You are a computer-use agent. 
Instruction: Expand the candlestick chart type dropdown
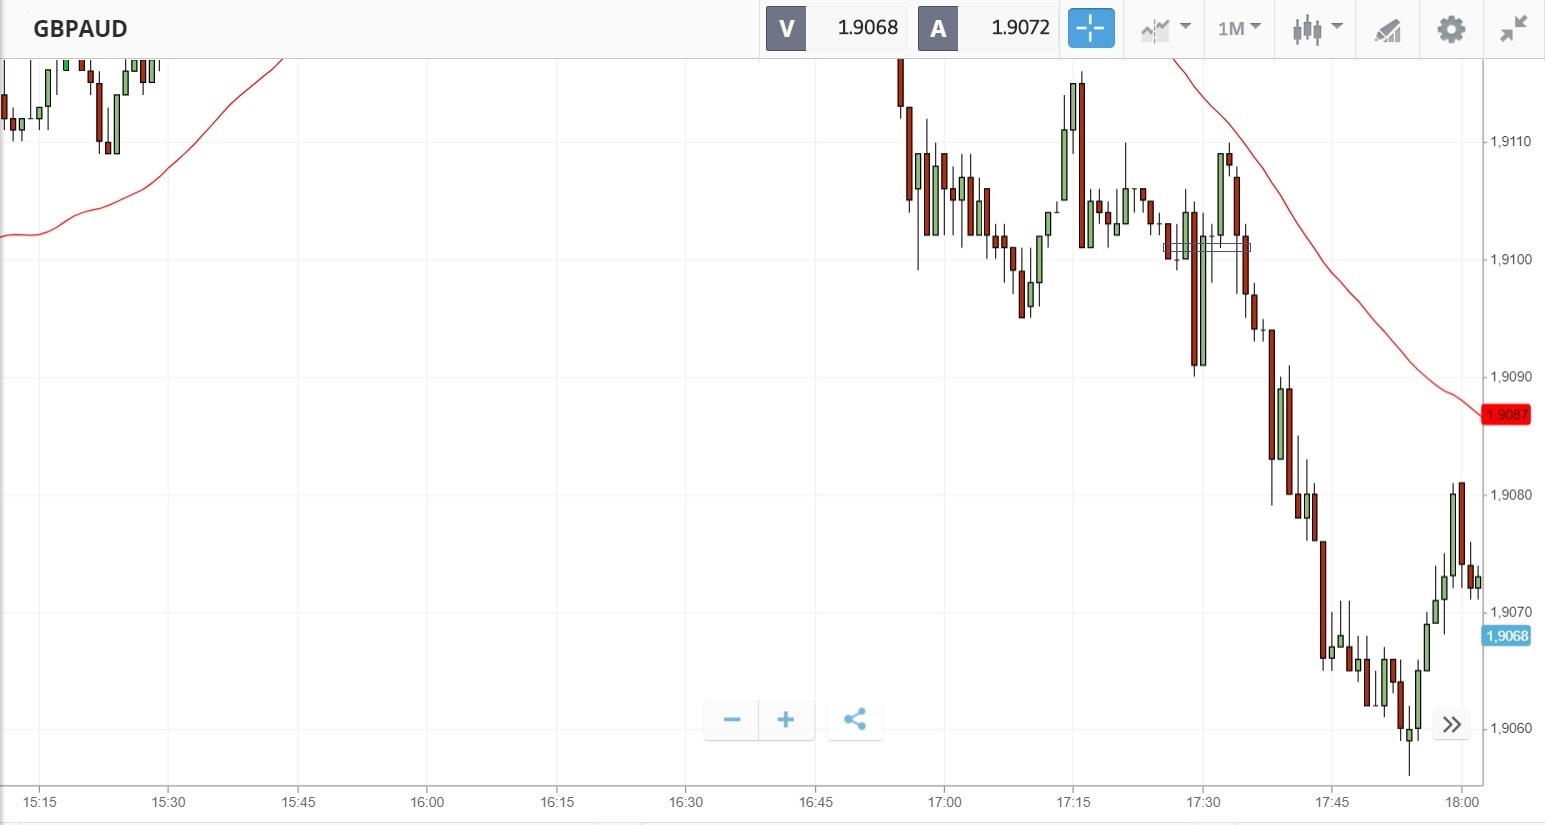click(1316, 29)
